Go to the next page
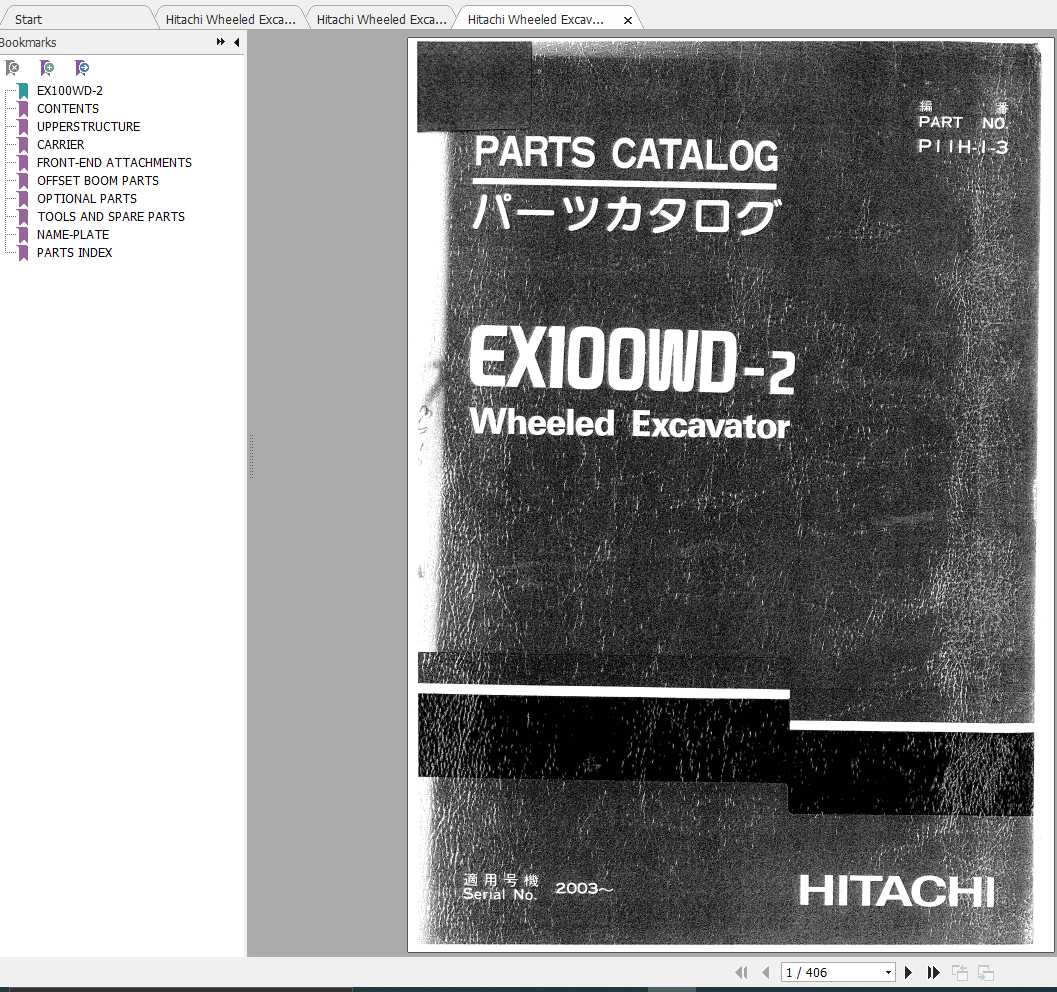1057x992 pixels. [x=907, y=971]
